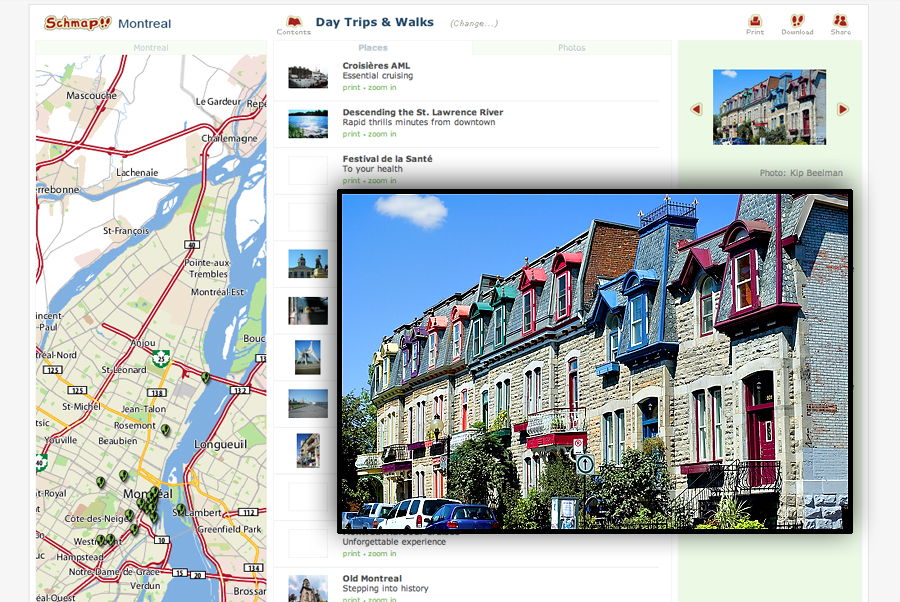Click the street view building thumbnail
The image size is (900, 602).
coord(308,450)
